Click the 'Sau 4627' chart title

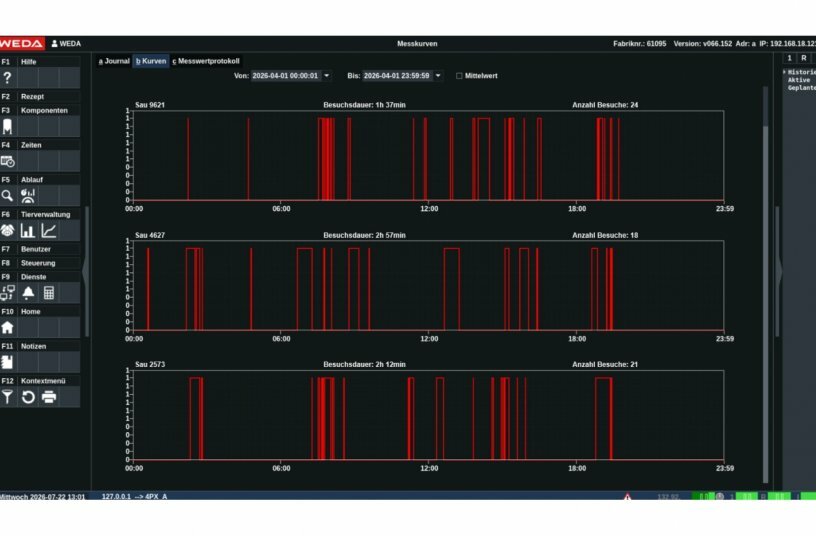tap(150, 235)
